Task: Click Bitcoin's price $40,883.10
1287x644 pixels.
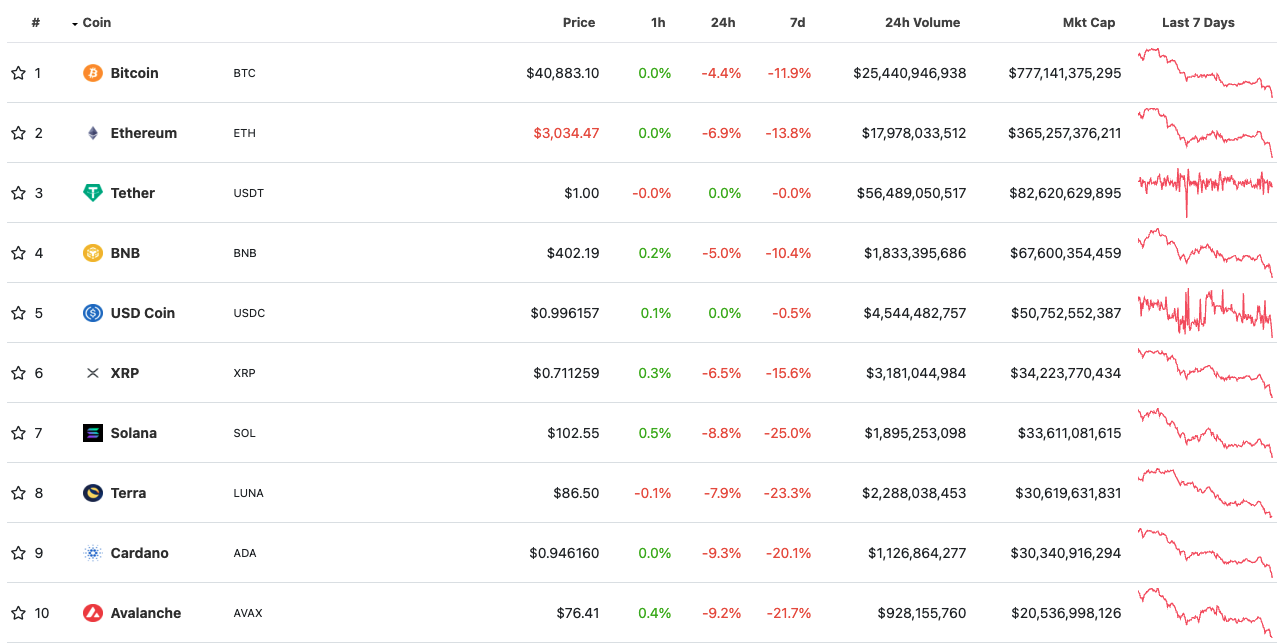Action: coord(563,73)
